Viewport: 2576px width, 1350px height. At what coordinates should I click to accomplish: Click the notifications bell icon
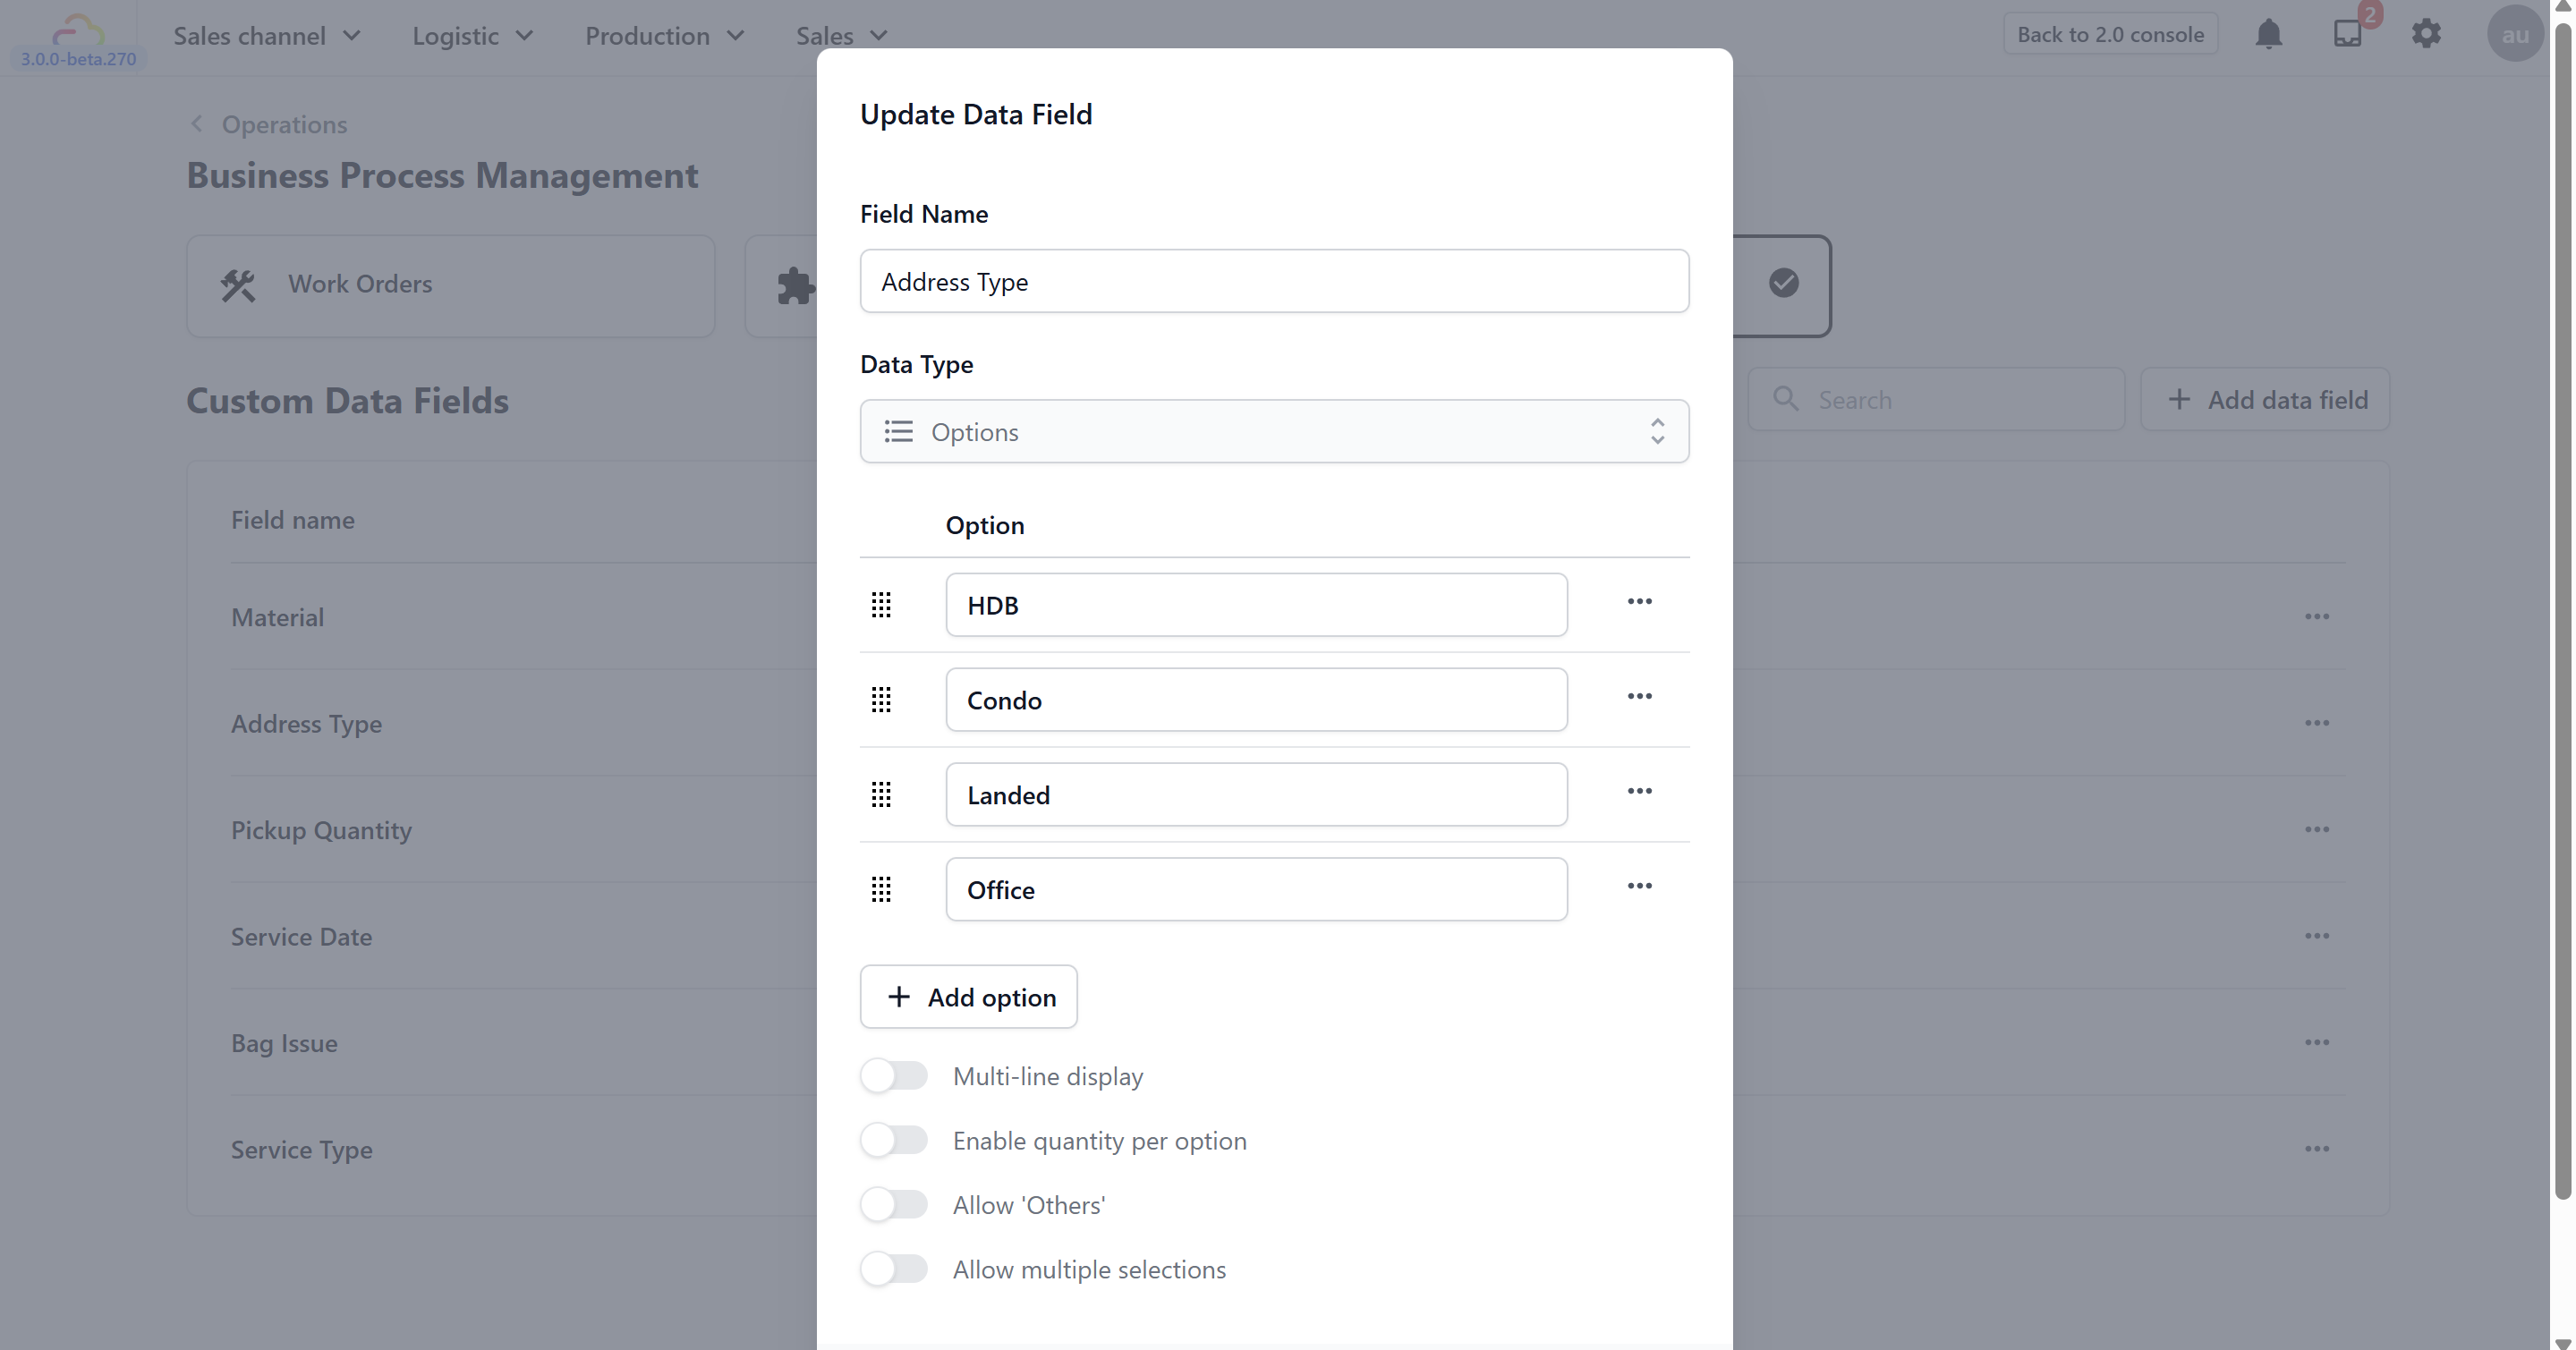click(x=2268, y=34)
